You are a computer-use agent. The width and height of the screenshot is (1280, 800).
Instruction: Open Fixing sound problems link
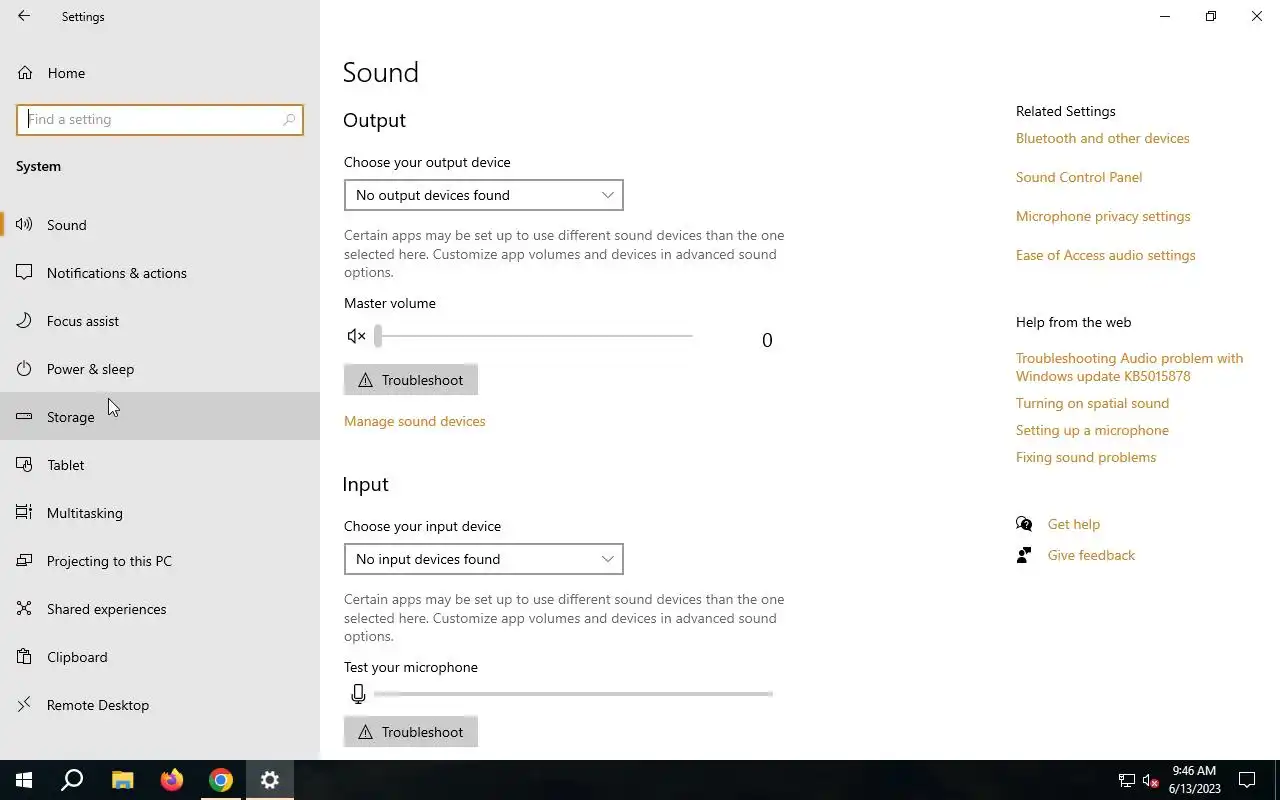pyautogui.click(x=1086, y=457)
